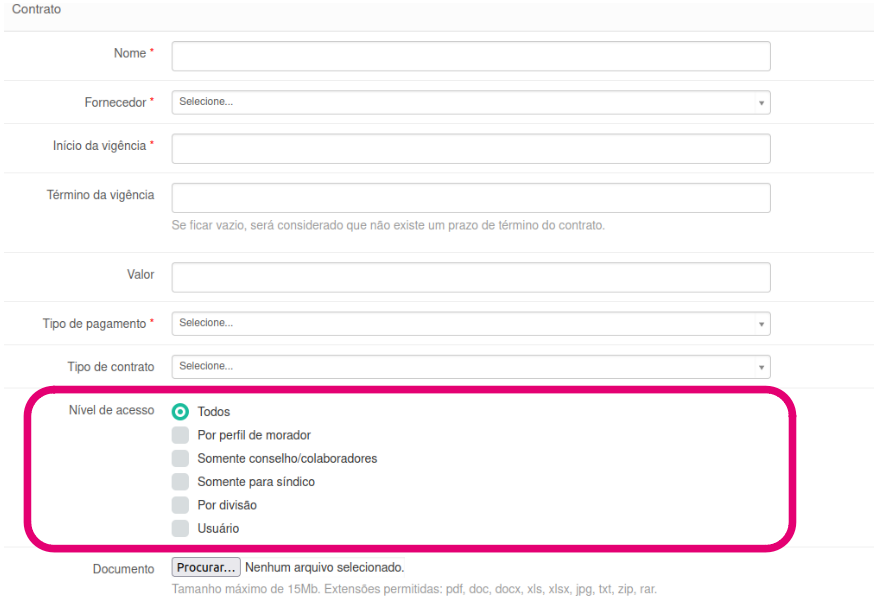Click the Procurar... file button
874x604 pixels.
tap(206, 567)
